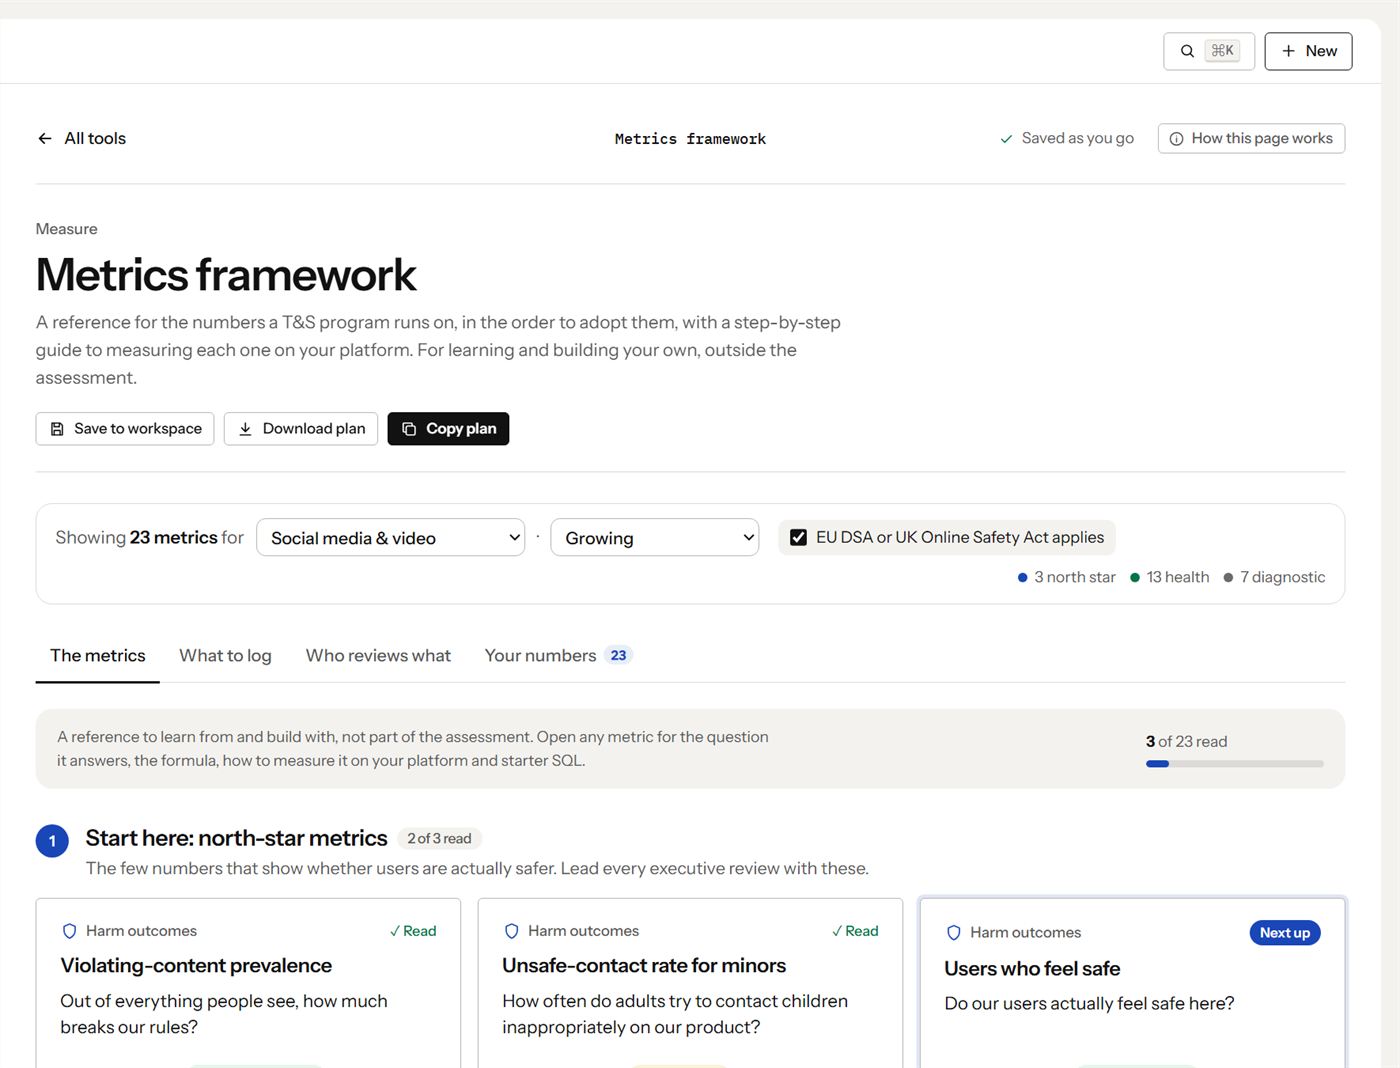Click the plus icon in New button
The height and width of the screenshot is (1068, 1400).
pos(1288,51)
